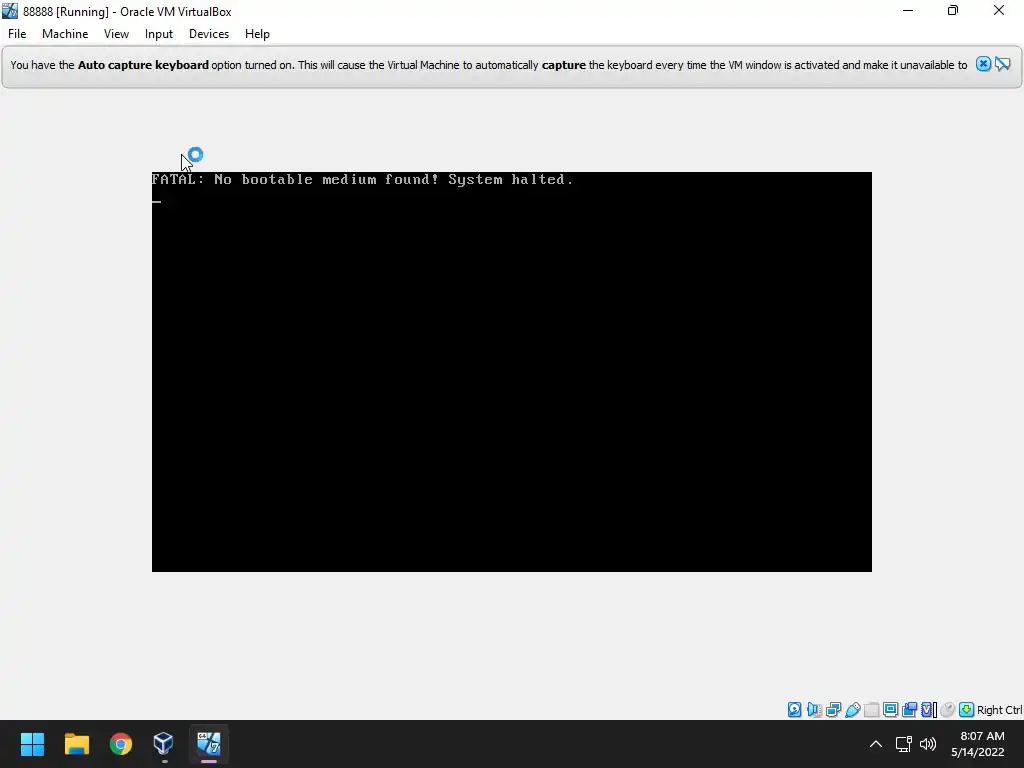Click the USB devices status icon

tap(852, 710)
